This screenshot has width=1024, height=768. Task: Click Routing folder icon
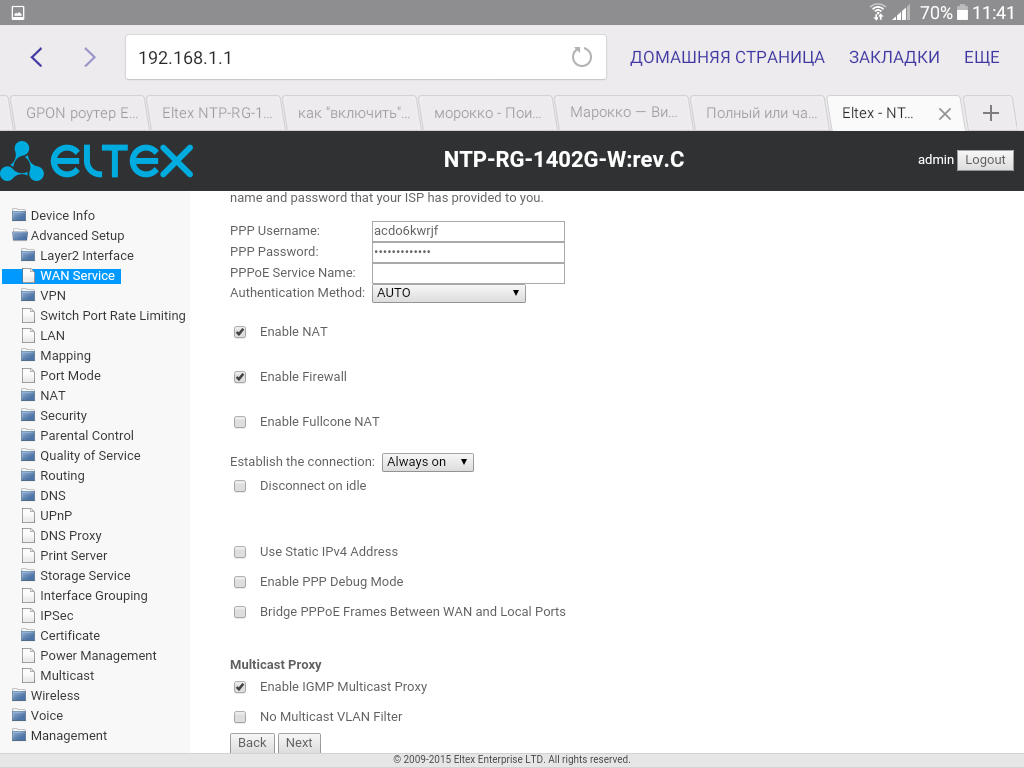tap(28, 475)
